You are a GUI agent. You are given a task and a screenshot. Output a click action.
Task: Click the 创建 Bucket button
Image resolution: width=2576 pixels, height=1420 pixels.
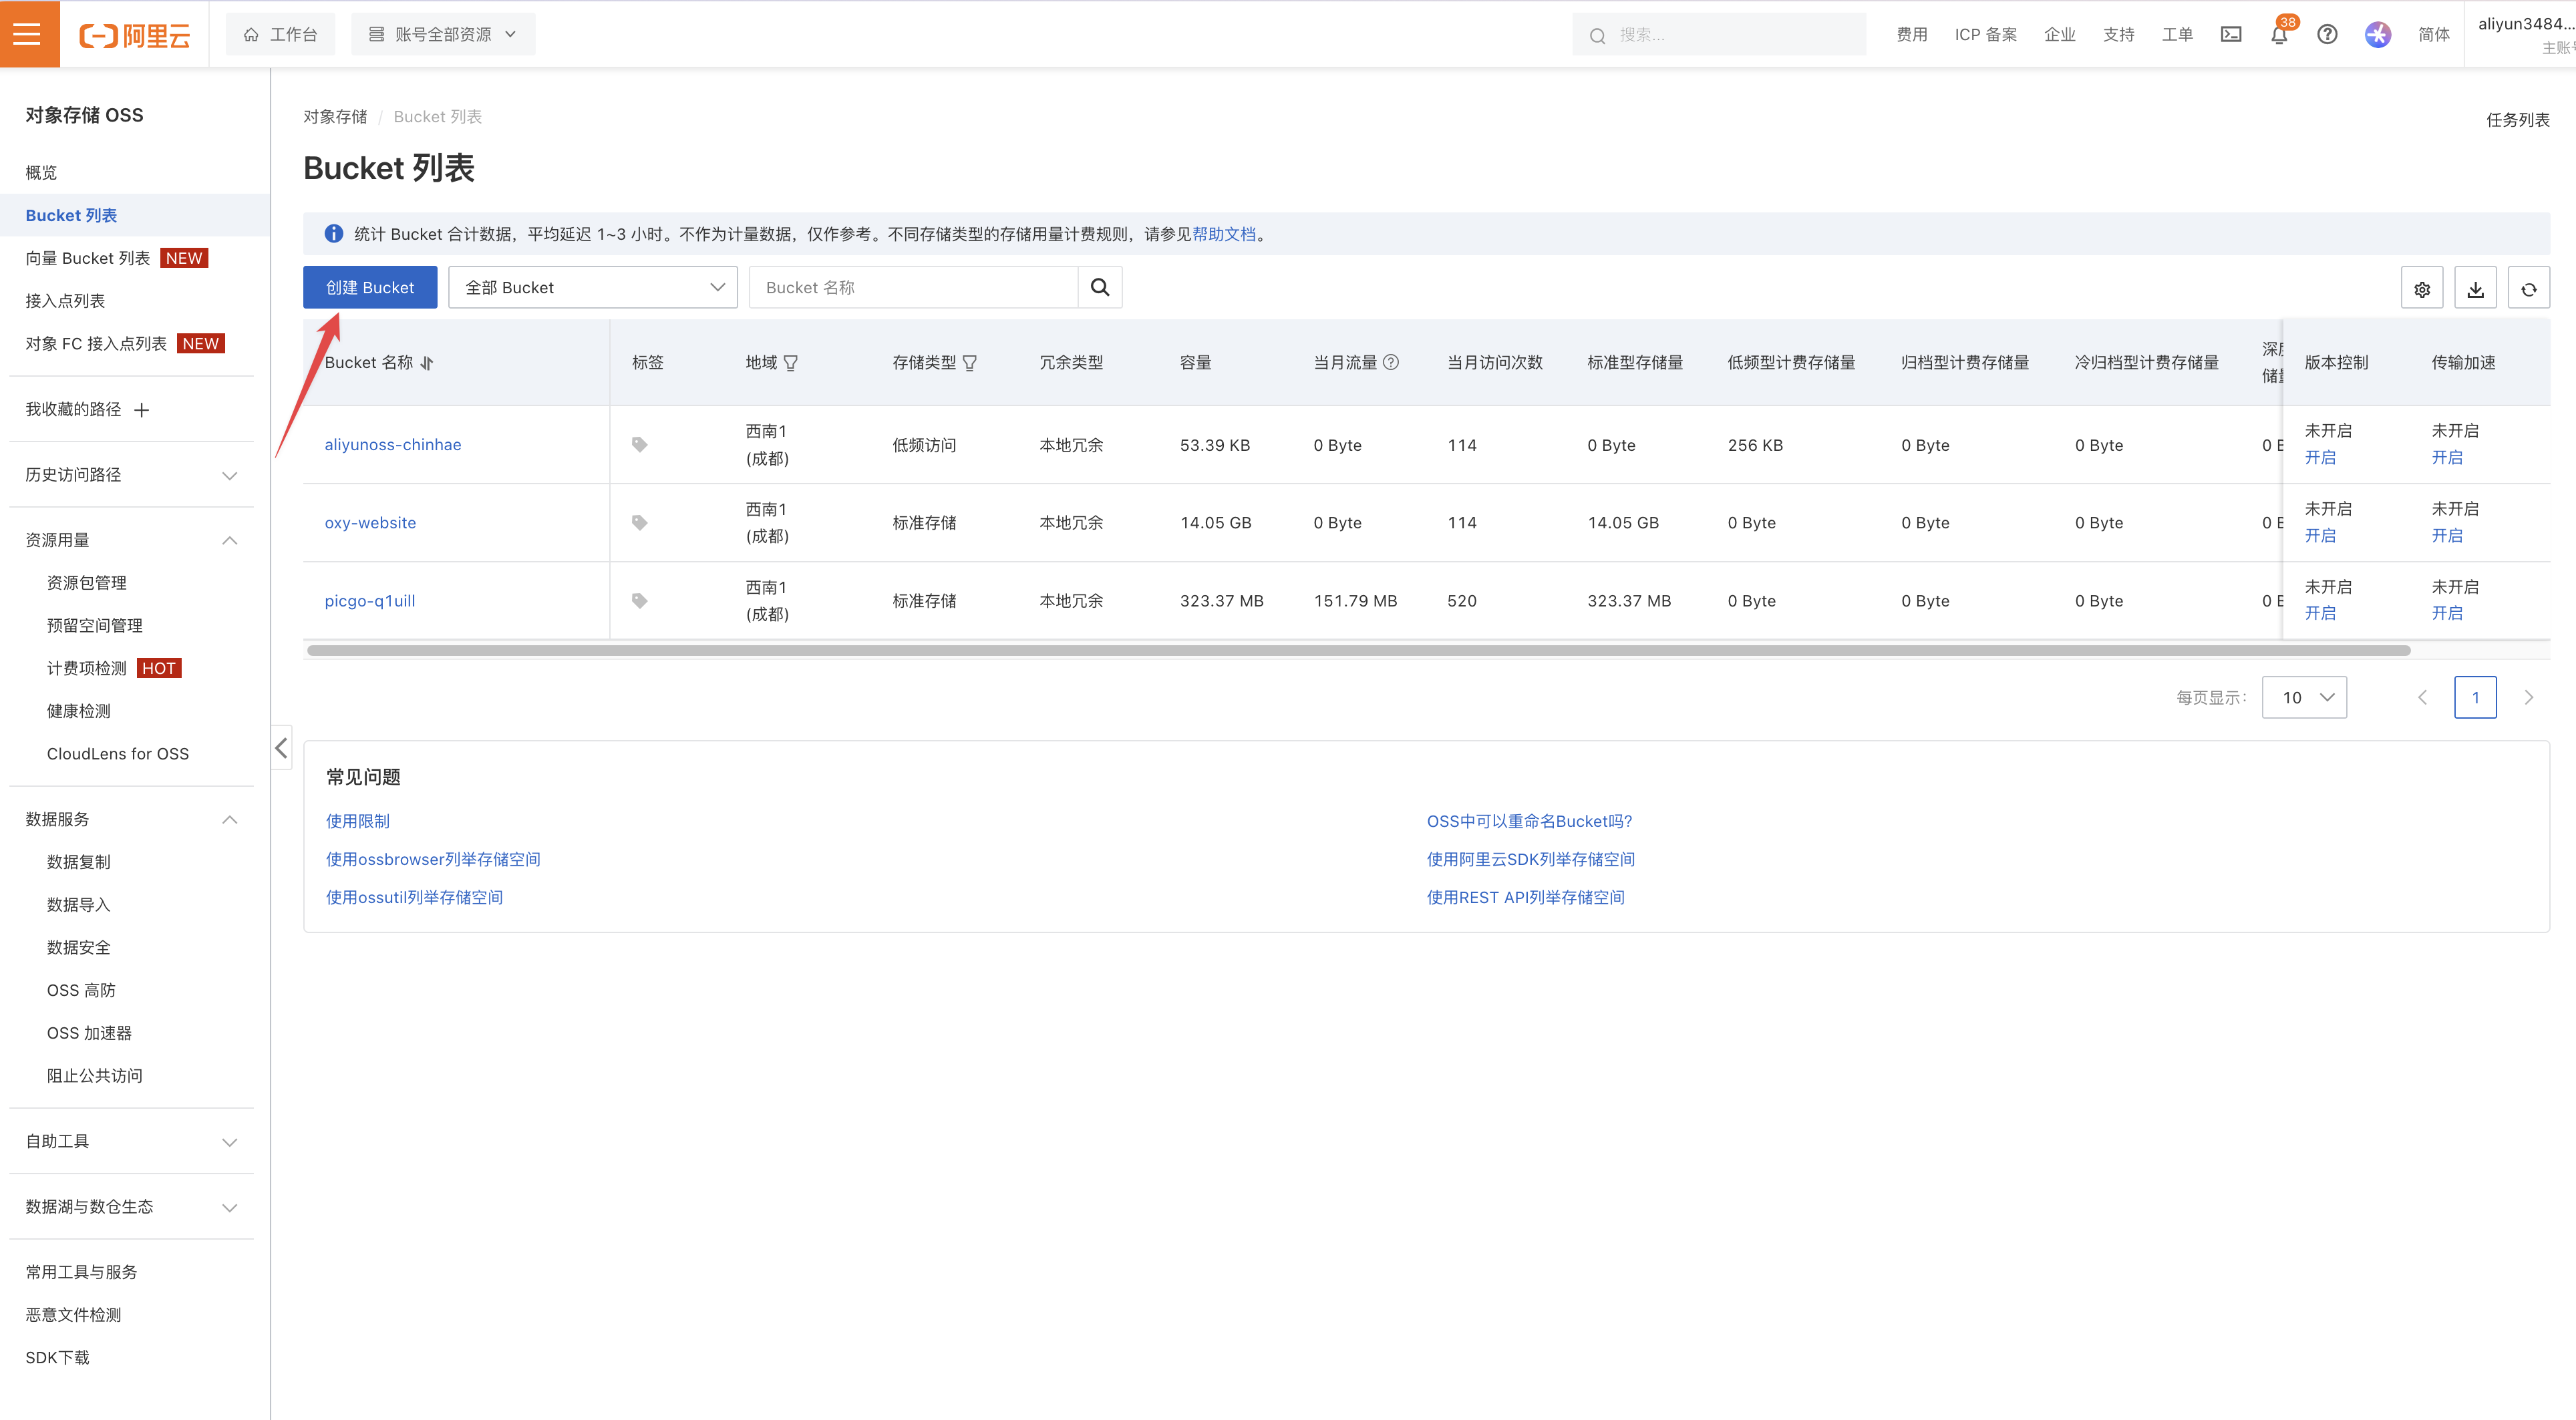369,287
